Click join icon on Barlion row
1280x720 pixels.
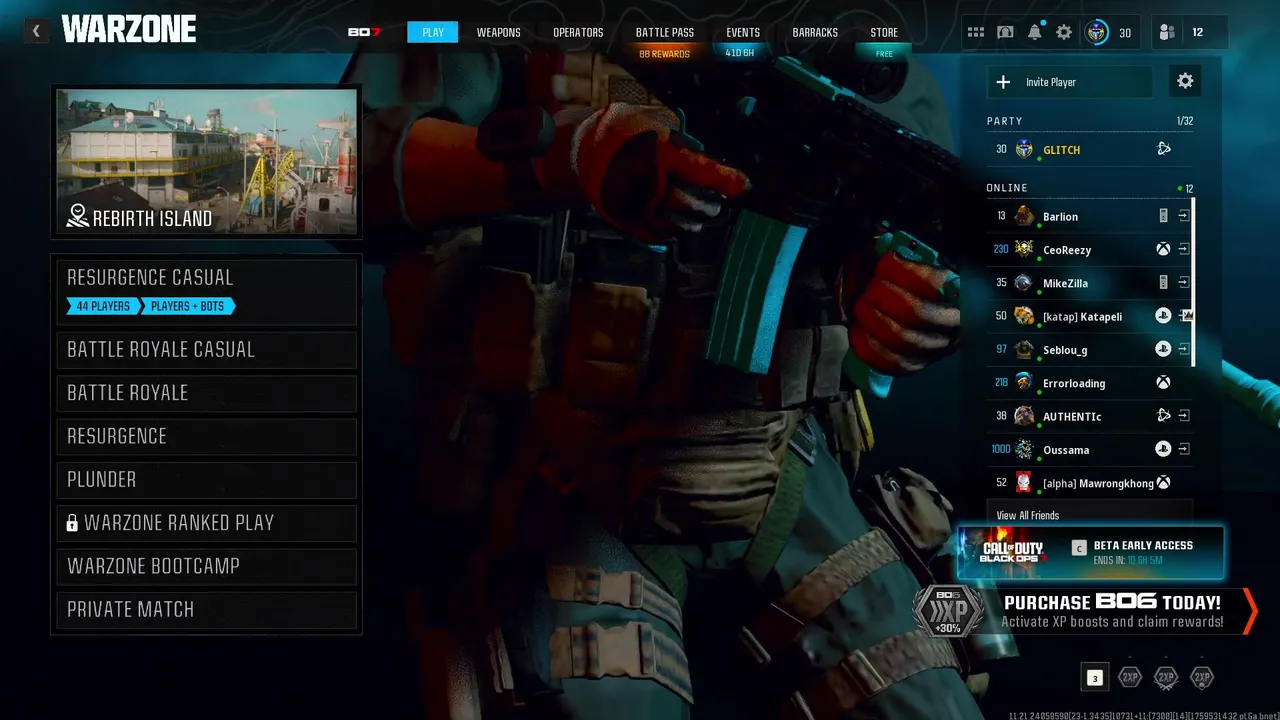point(1183,216)
